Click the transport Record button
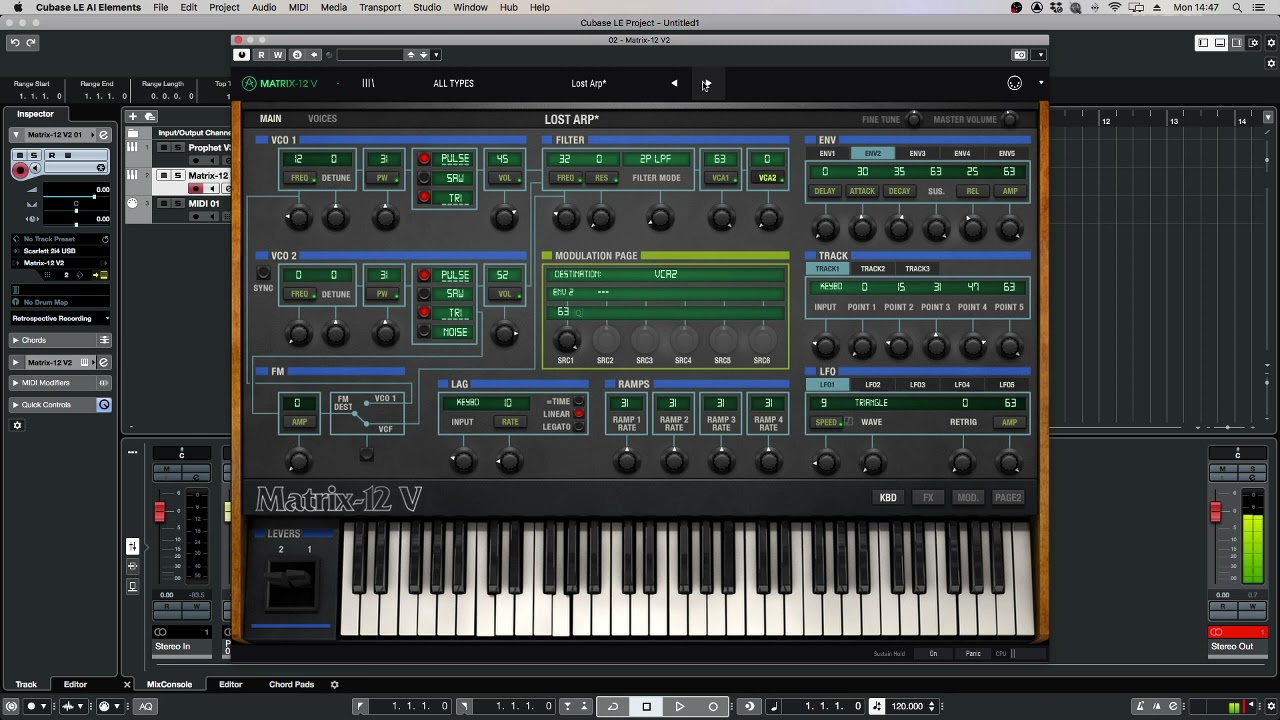This screenshot has width=1280, height=720. click(713, 706)
